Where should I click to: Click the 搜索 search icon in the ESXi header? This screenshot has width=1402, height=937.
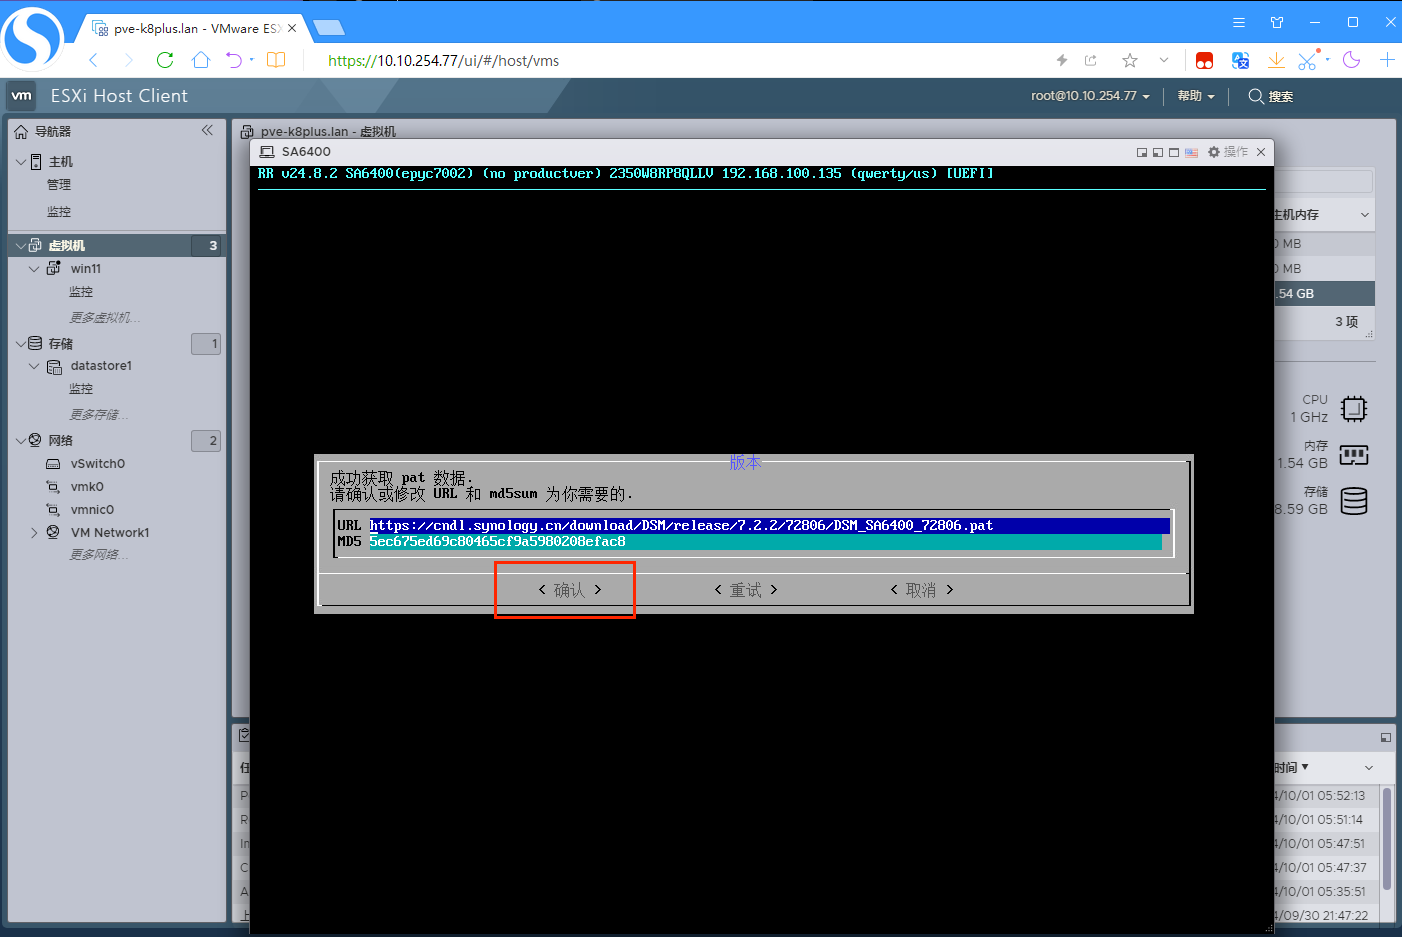click(x=1256, y=96)
